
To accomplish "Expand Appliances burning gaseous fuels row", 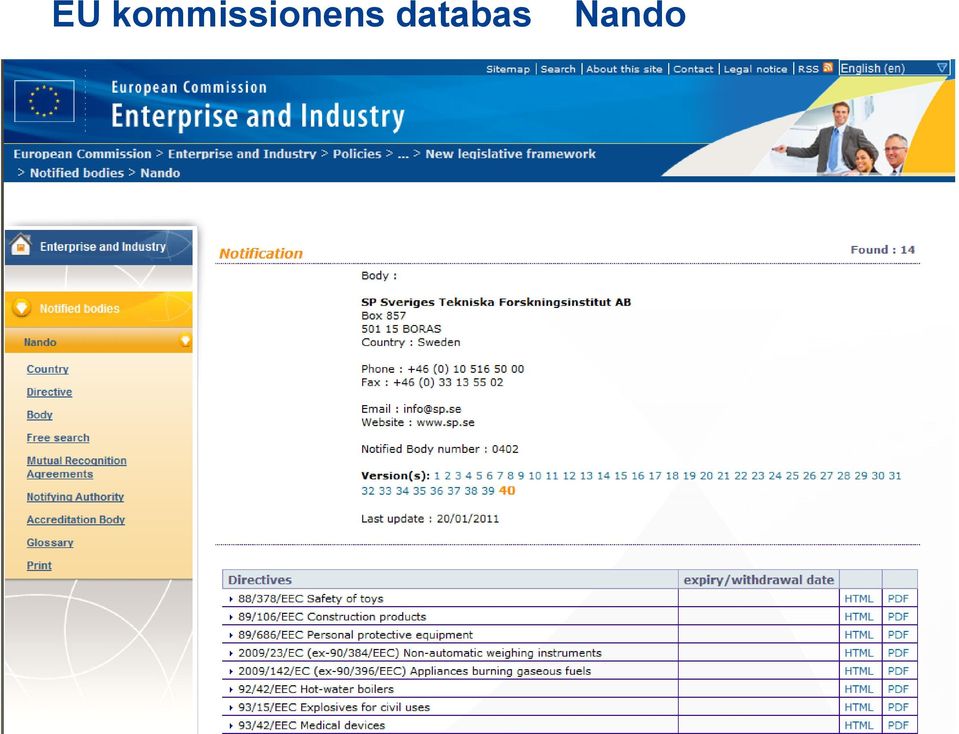I will [231, 671].
